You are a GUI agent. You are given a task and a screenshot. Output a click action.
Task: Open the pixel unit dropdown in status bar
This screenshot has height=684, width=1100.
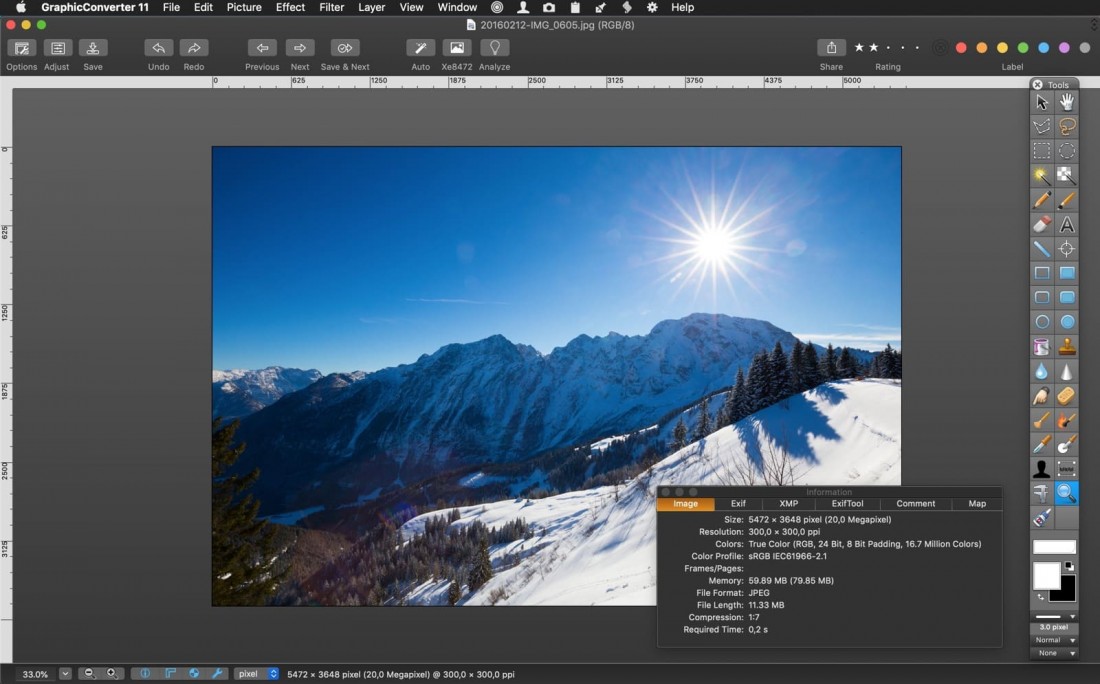coord(256,673)
